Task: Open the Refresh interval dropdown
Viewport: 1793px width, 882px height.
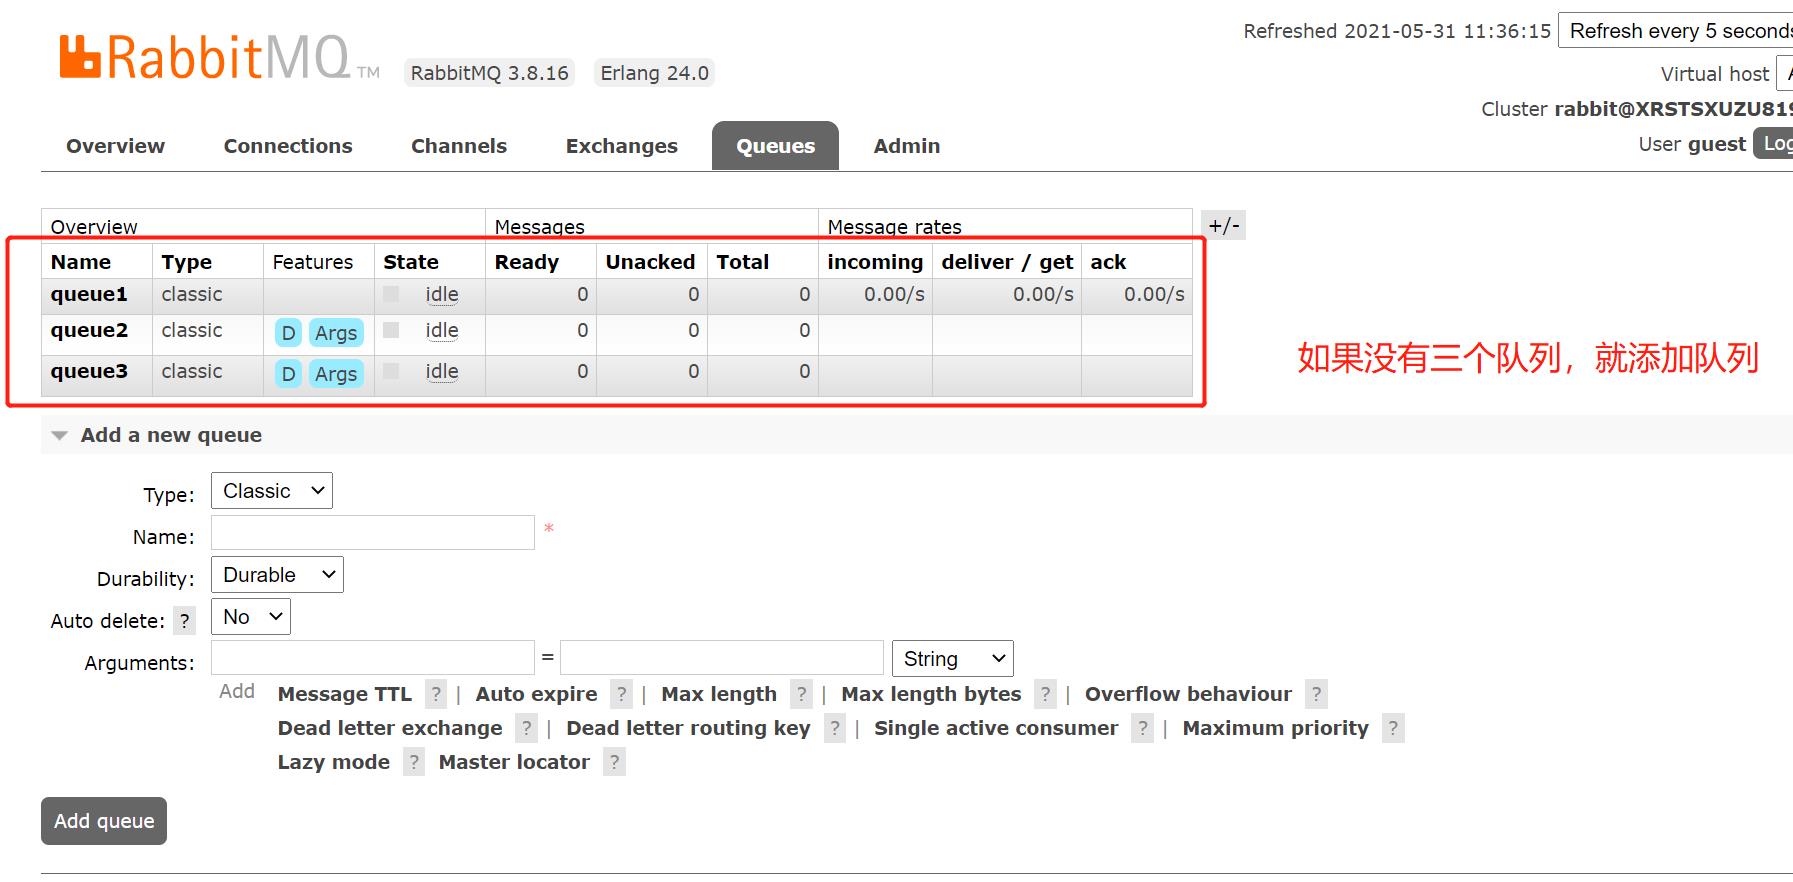Action: click(1676, 31)
